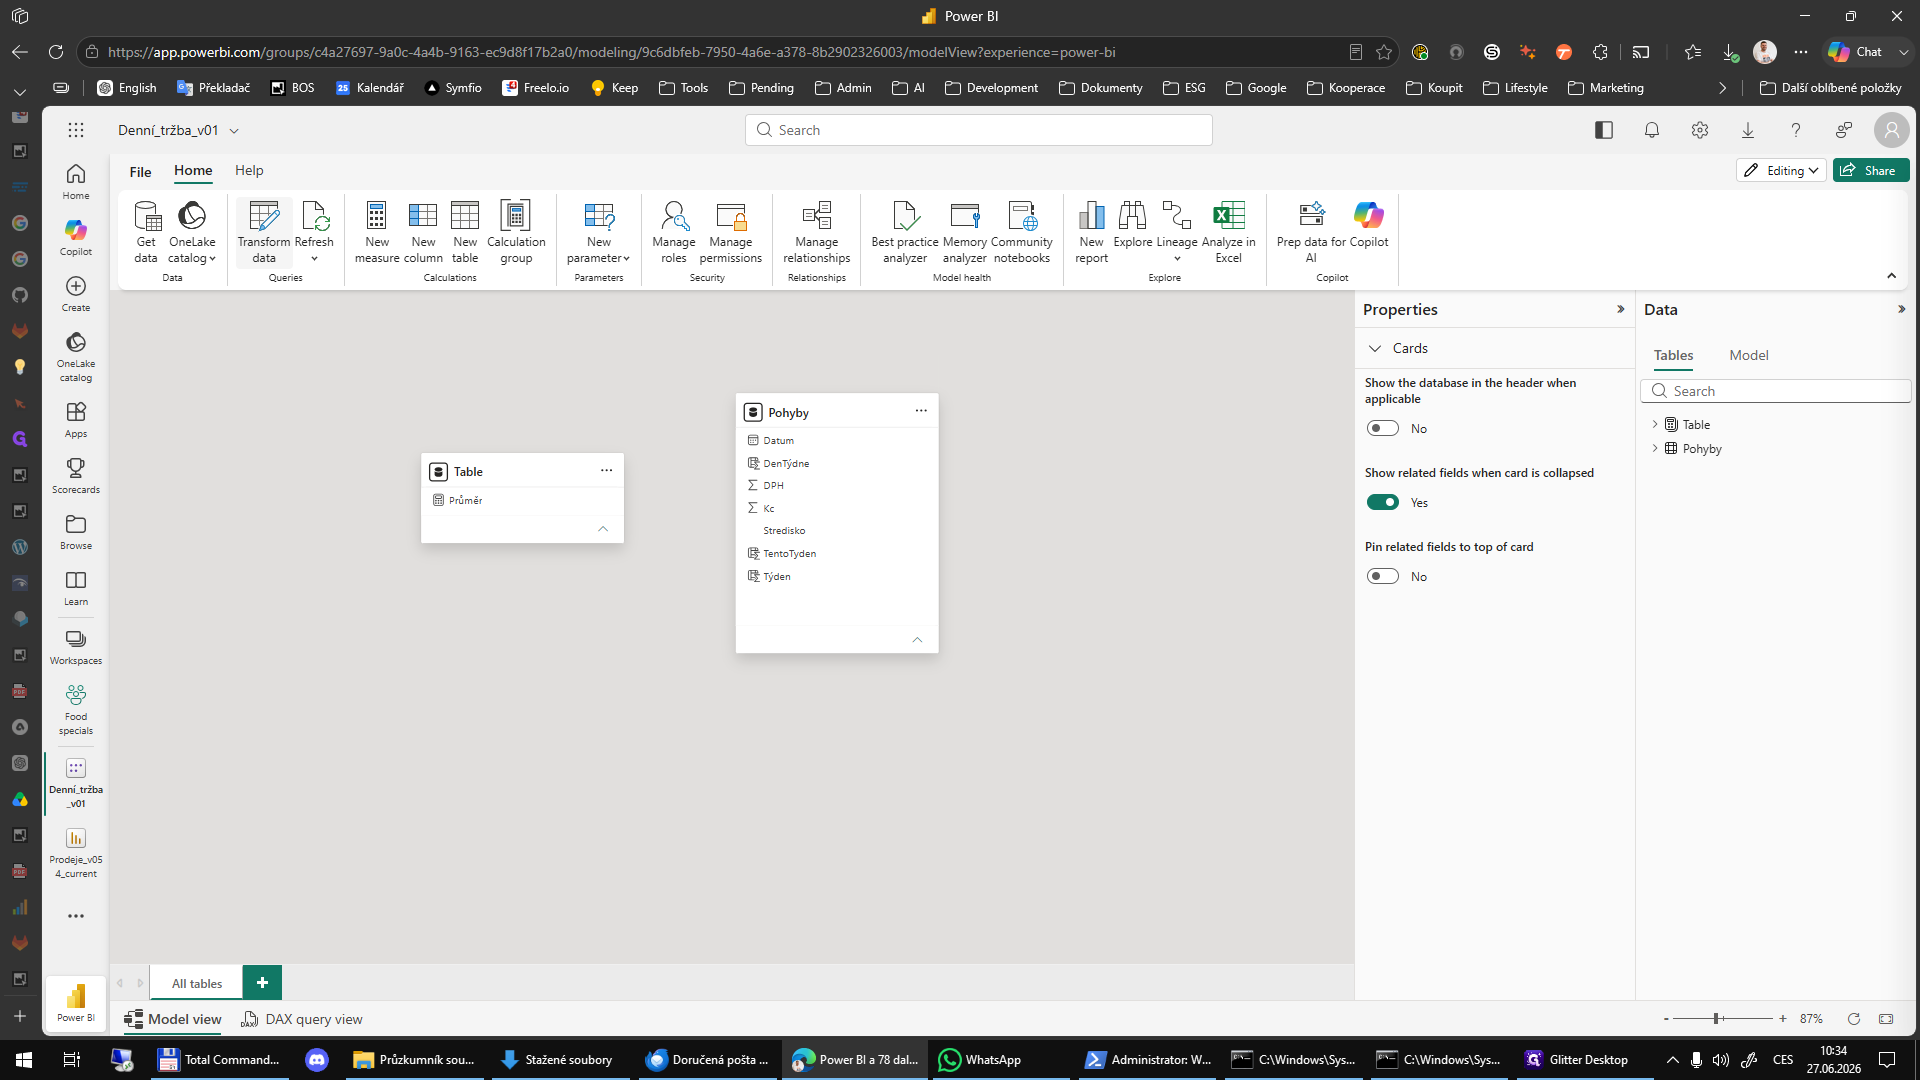
Task: Collapse the Data pane
Action: pyautogui.click(x=1901, y=309)
